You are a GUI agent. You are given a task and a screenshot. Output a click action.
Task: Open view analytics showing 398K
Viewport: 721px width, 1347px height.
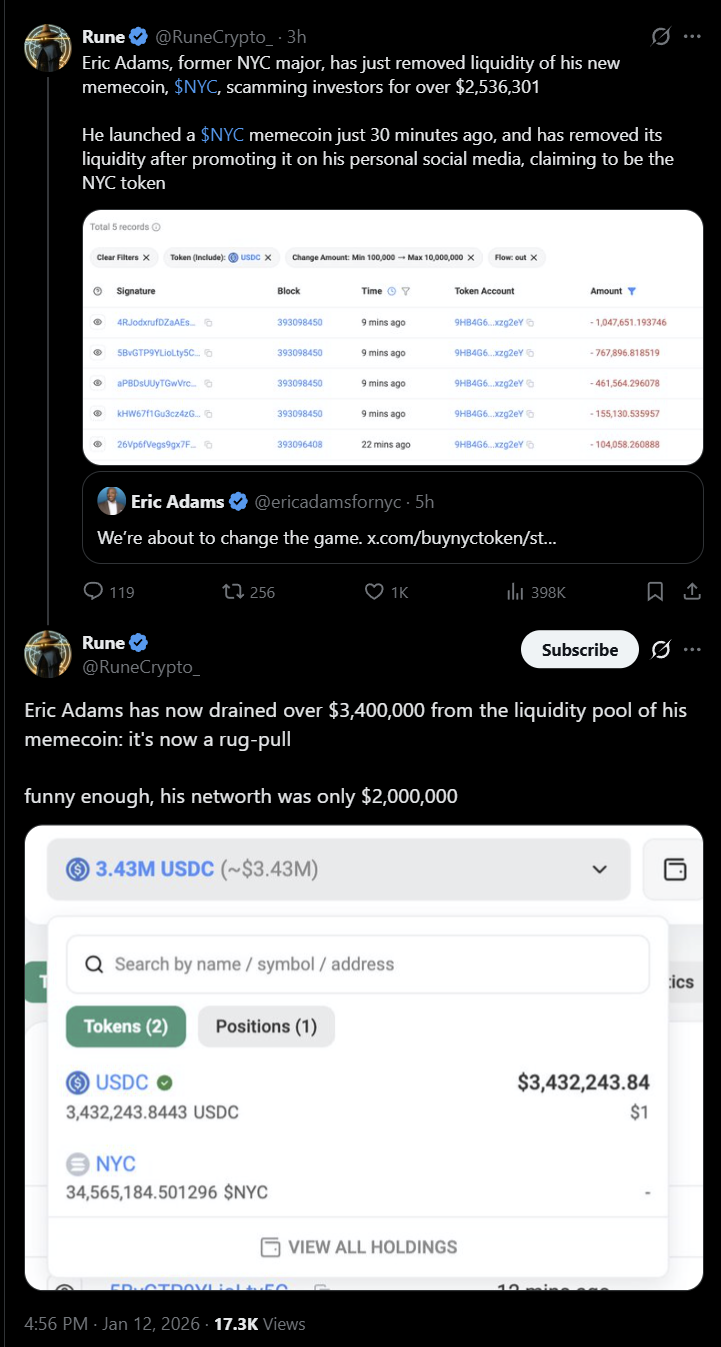(x=516, y=592)
